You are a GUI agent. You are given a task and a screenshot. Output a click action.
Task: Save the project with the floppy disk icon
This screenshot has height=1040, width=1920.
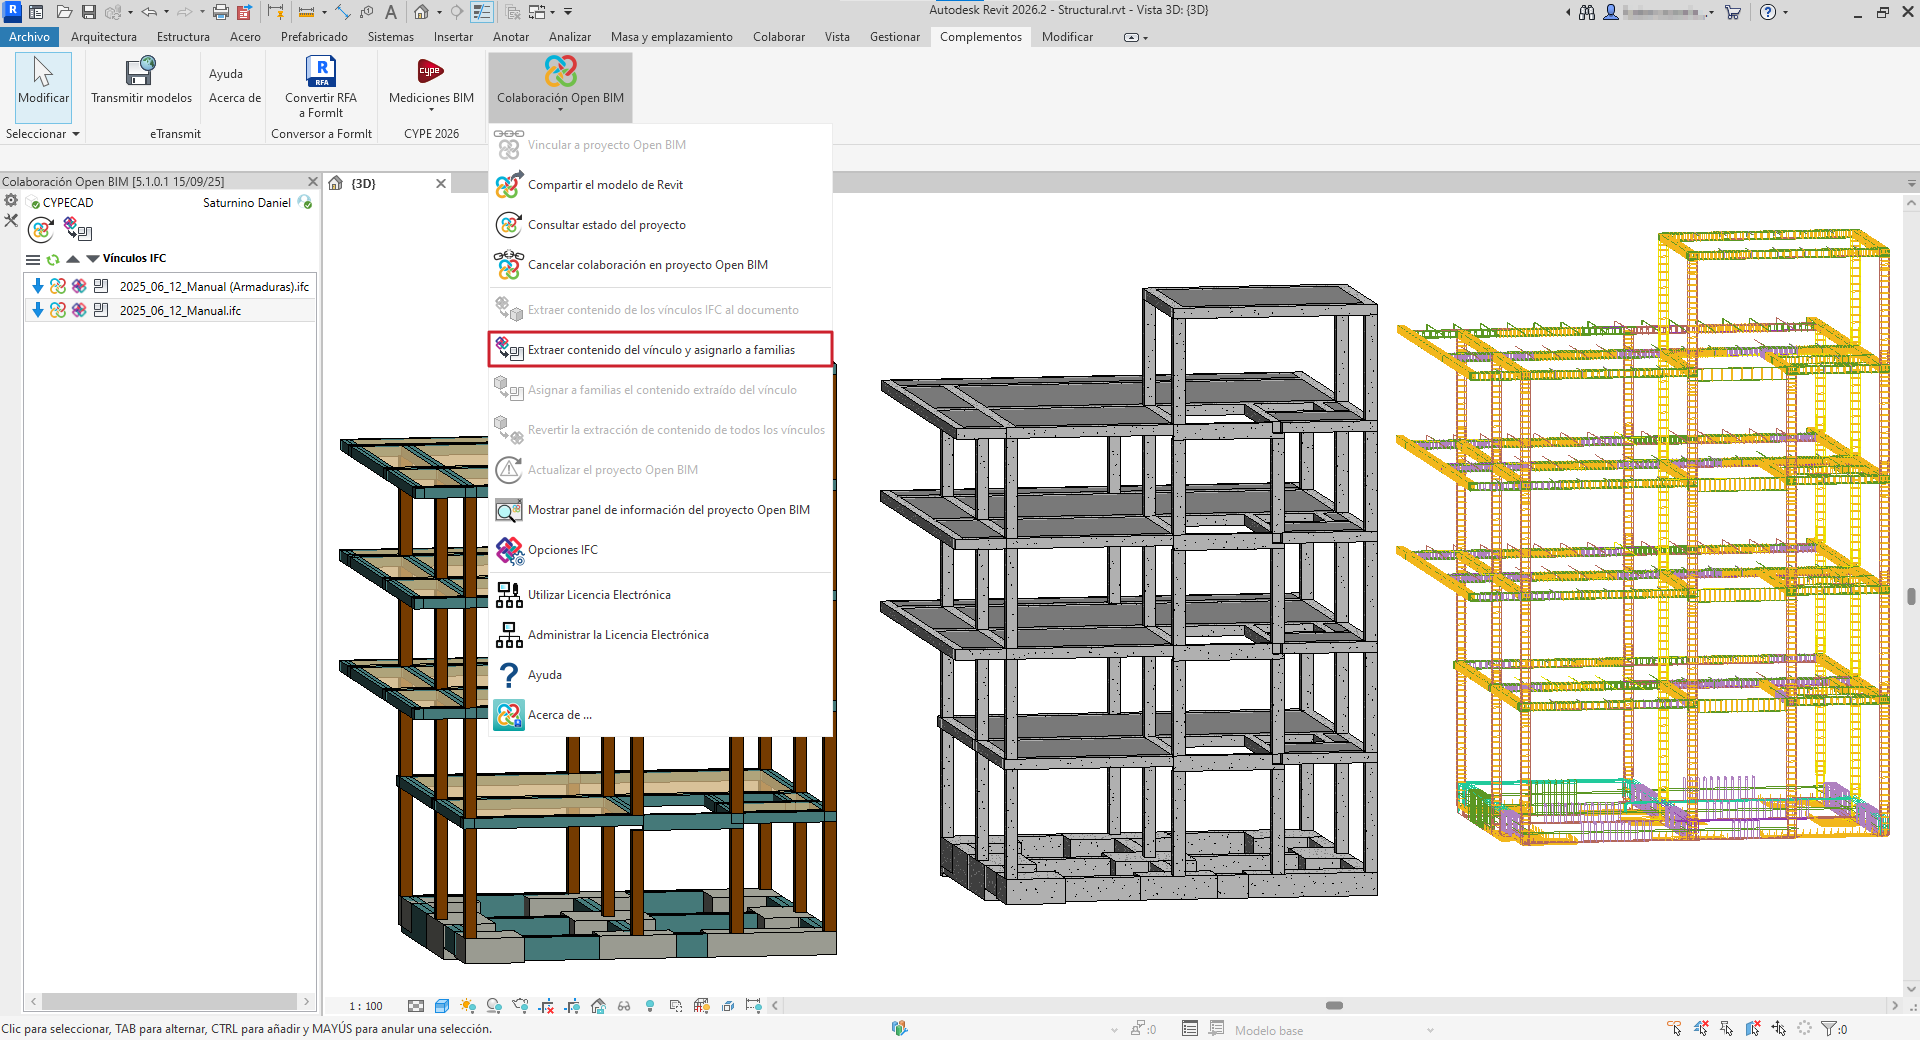coord(89,12)
